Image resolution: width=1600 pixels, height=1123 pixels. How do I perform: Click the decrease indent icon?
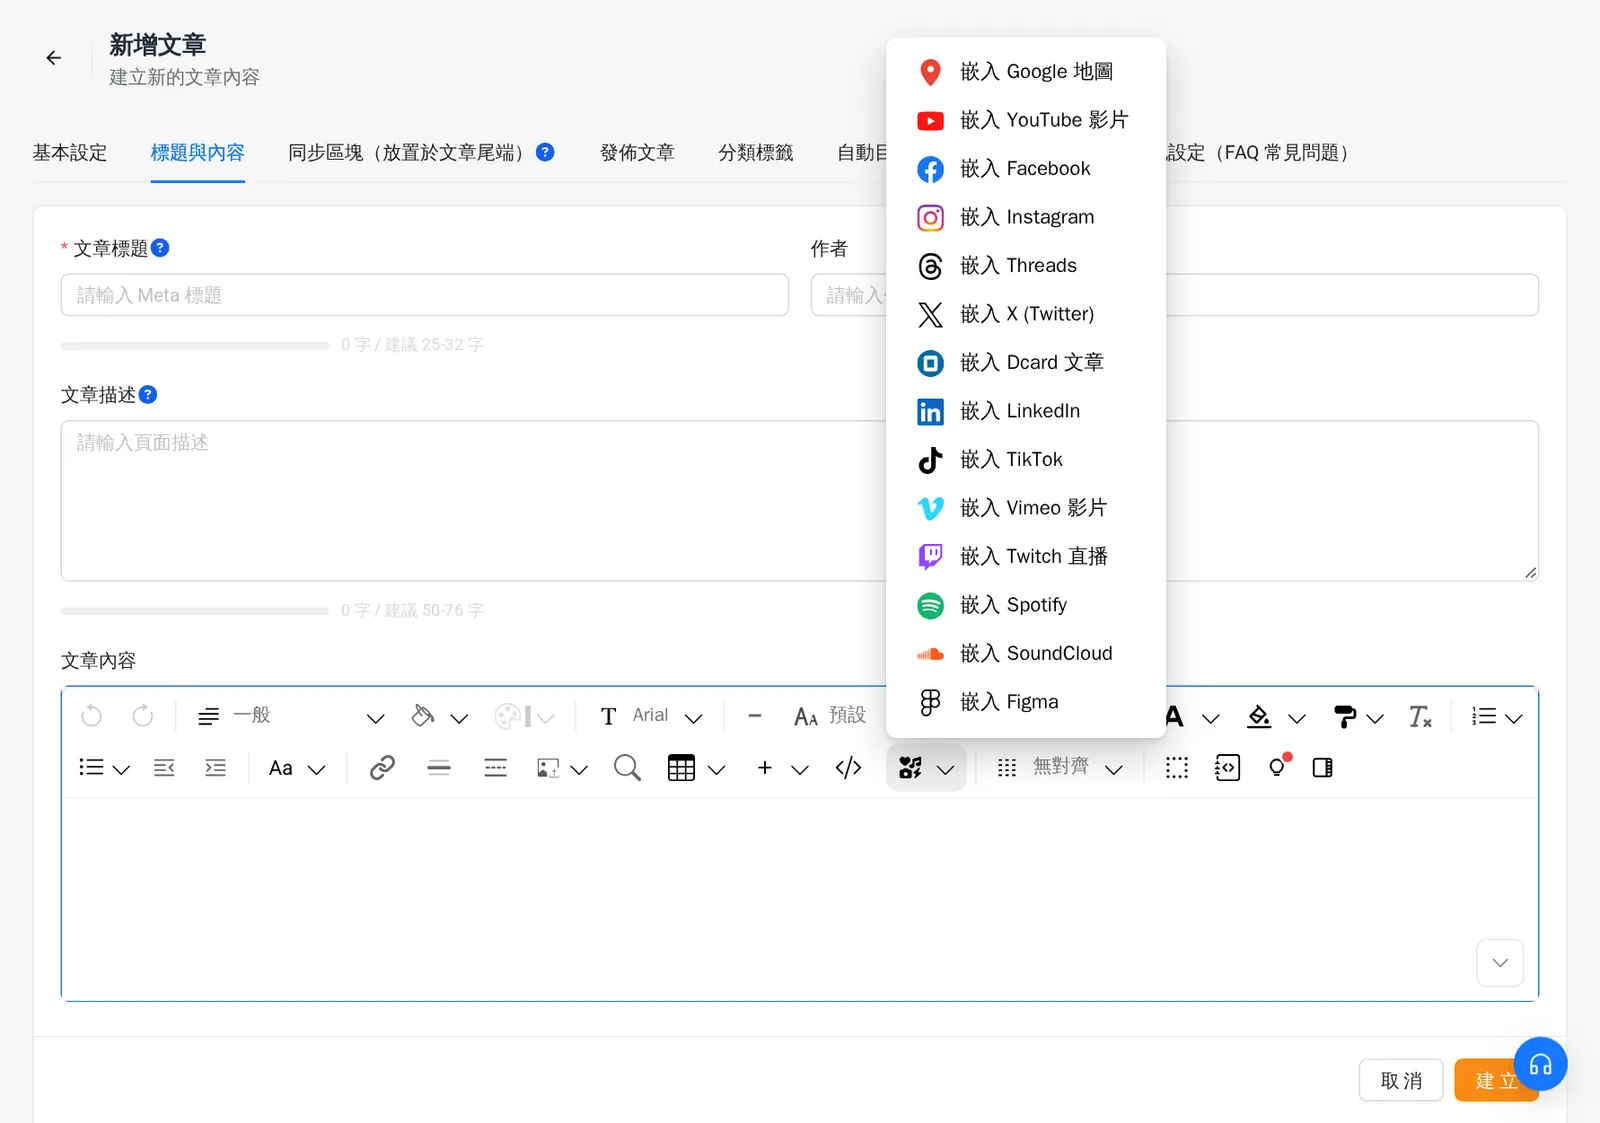164,768
